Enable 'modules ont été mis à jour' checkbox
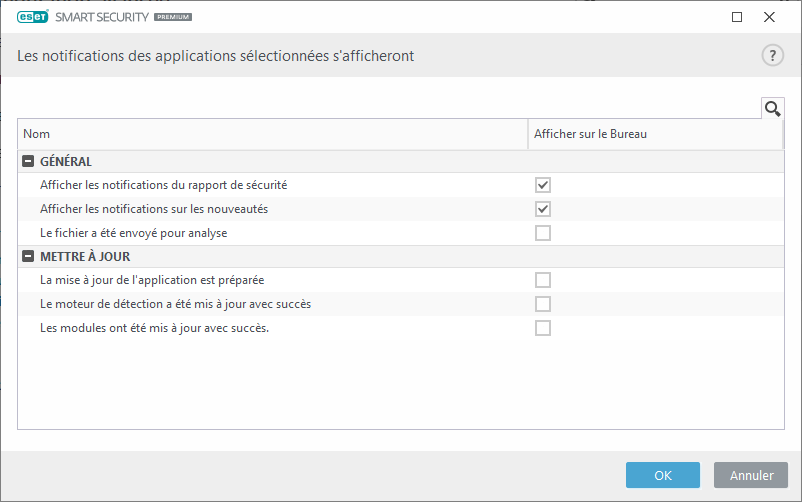The height and width of the screenshot is (502, 802). [543, 328]
